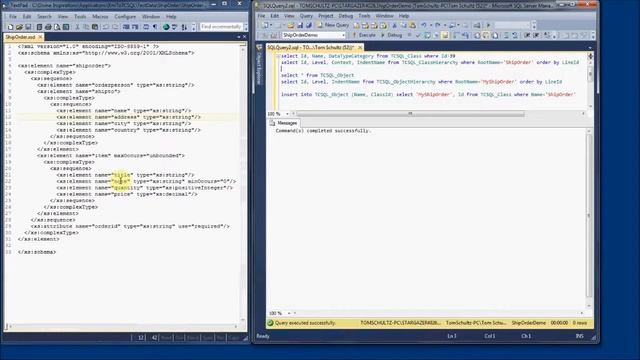Click the Redo icon in SSMS toolbar
Screen dimensions: 640x360
click(438, 25)
